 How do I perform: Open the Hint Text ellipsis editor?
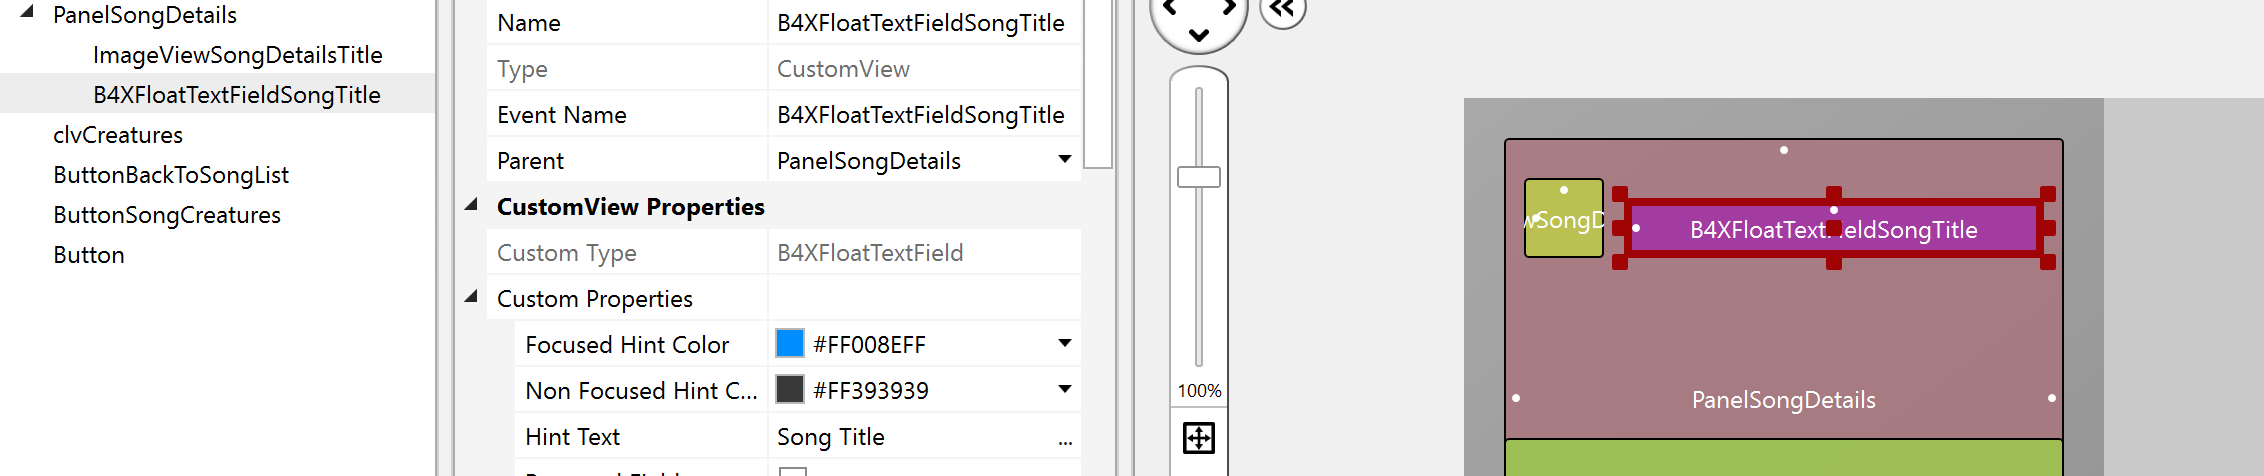click(x=1065, y=438)
